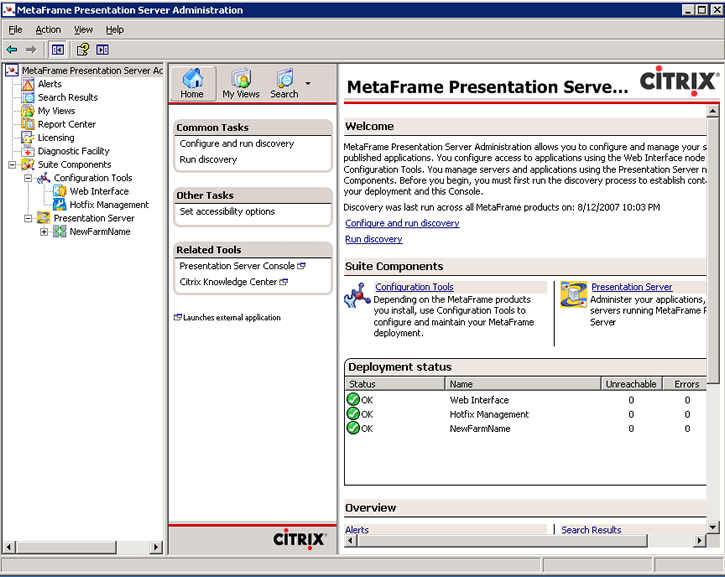Click left arrow of tree pane scrollbar
The image size is (725, 577).
click(x=9, y=547)
